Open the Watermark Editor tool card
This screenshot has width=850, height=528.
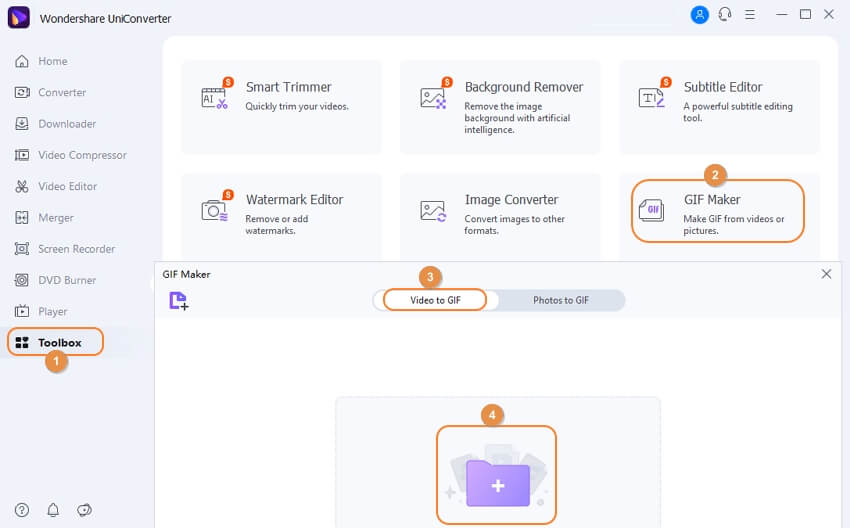click(x=281, y=216)
